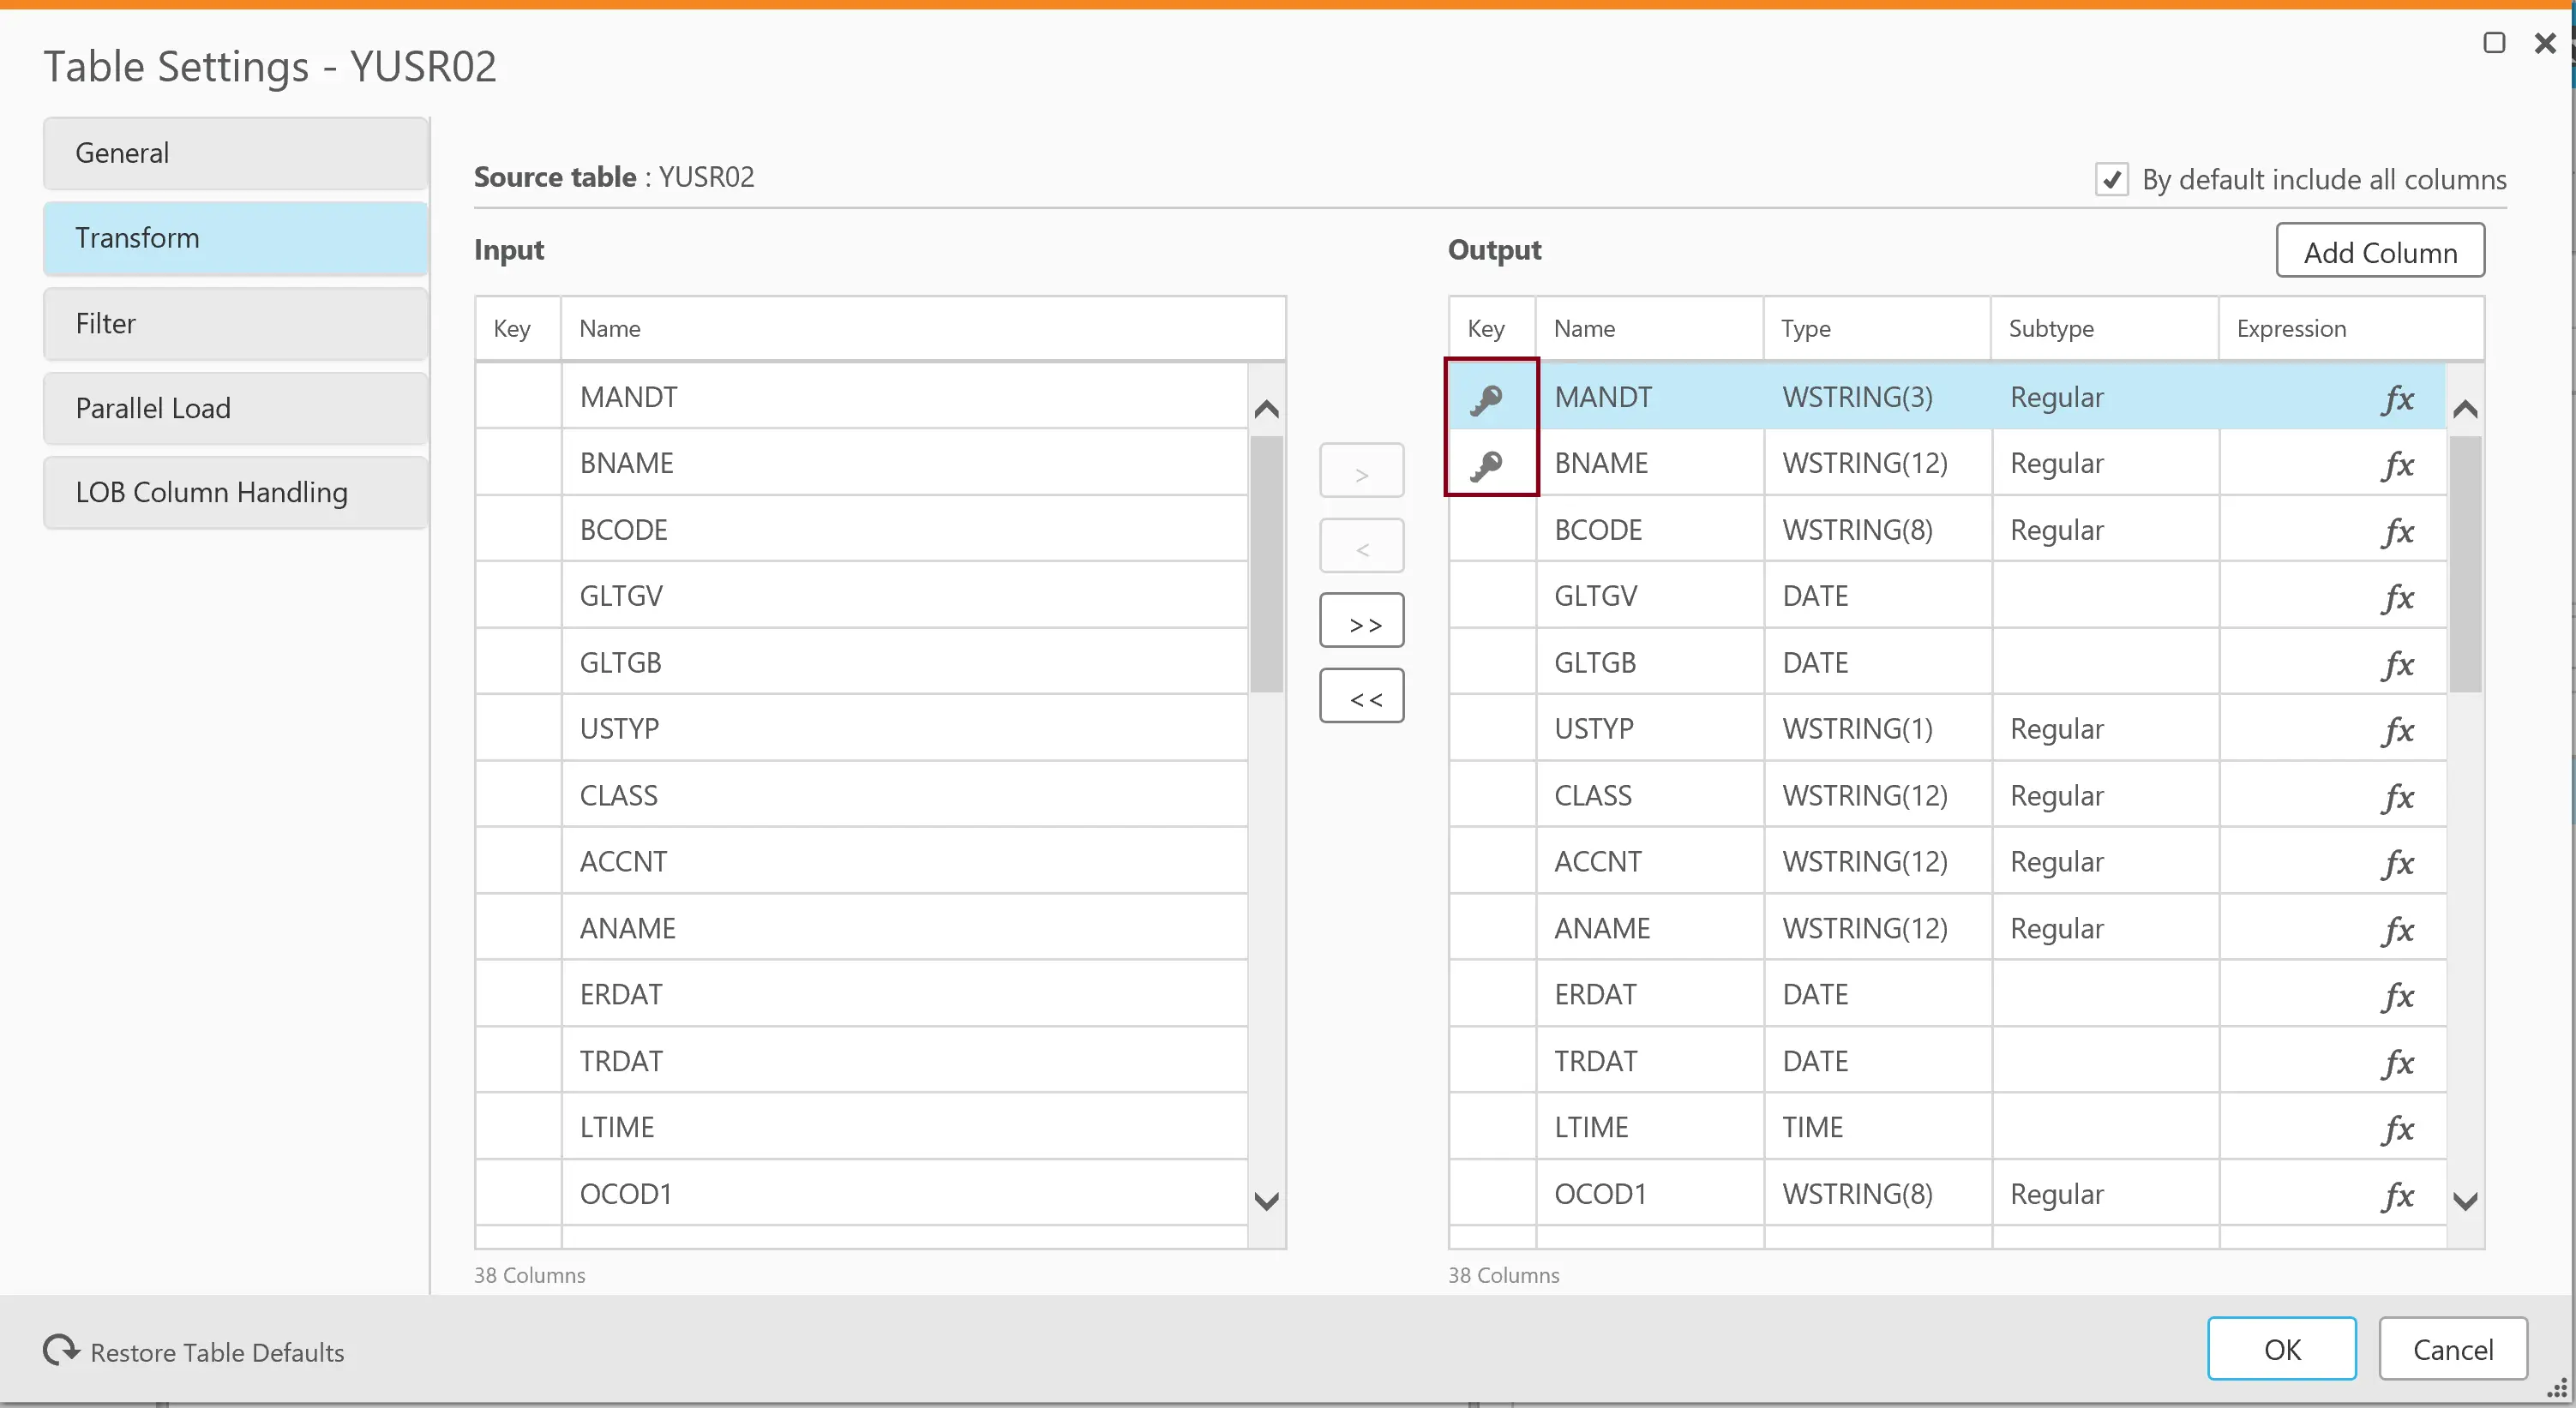The image size is (2576, 1408).
Task: Open expression builder for USTYP row
Action: pos(2397,730)
